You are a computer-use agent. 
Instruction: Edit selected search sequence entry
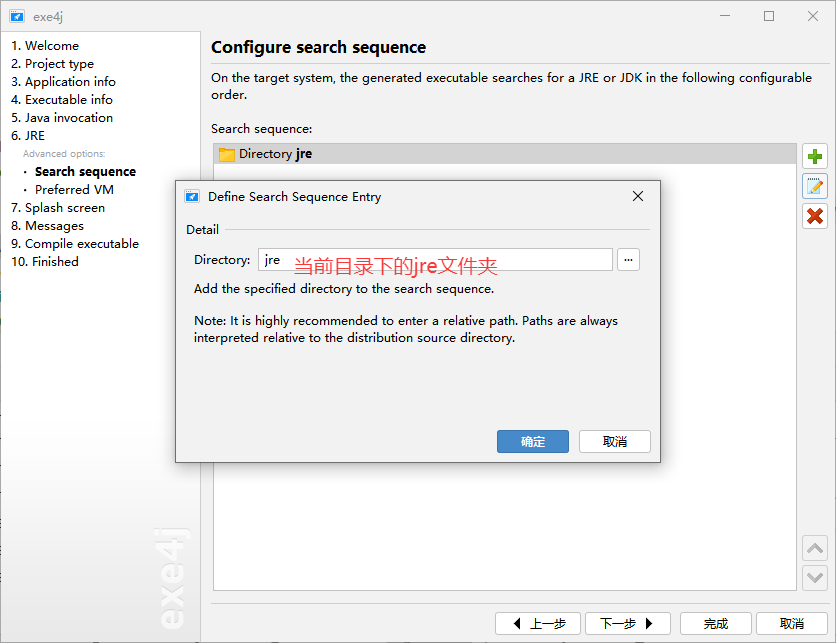point(815,186)
